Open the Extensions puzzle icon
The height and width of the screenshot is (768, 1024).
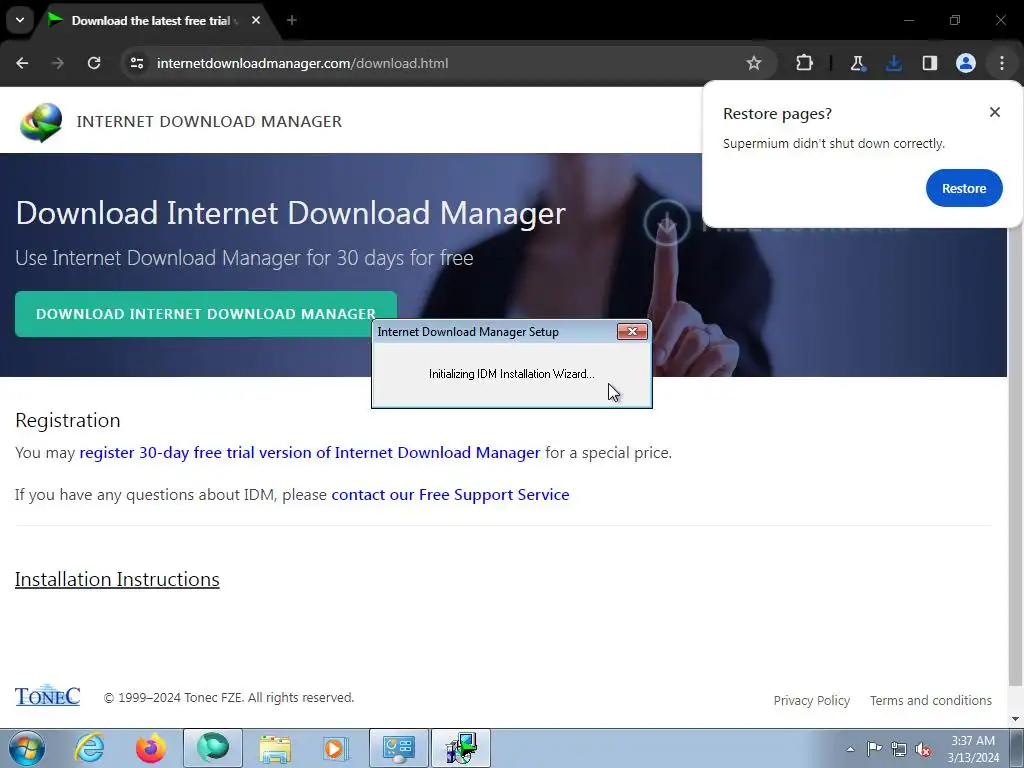pyautogui.click(x=805, y=63)
